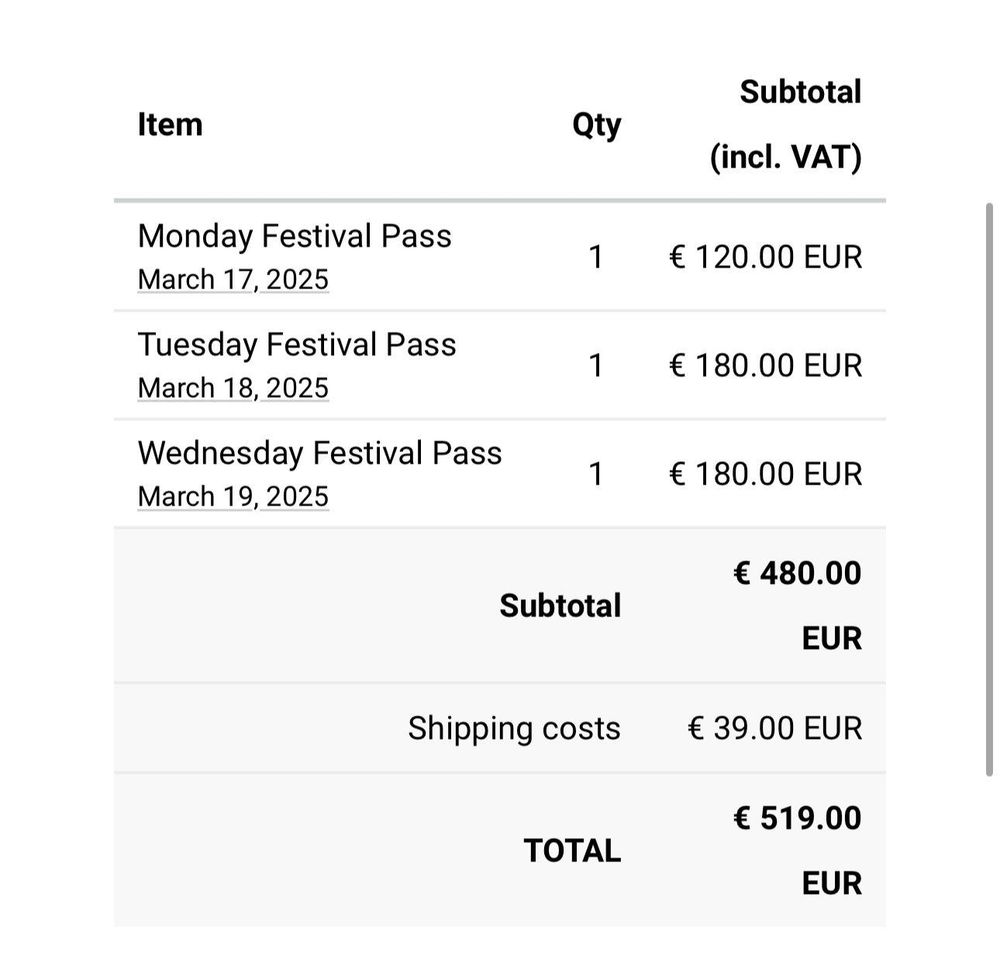This screenshot has width=1000, height=970.
Task: Click the bold Subtotal label in summary
Action: coord(560,606)
